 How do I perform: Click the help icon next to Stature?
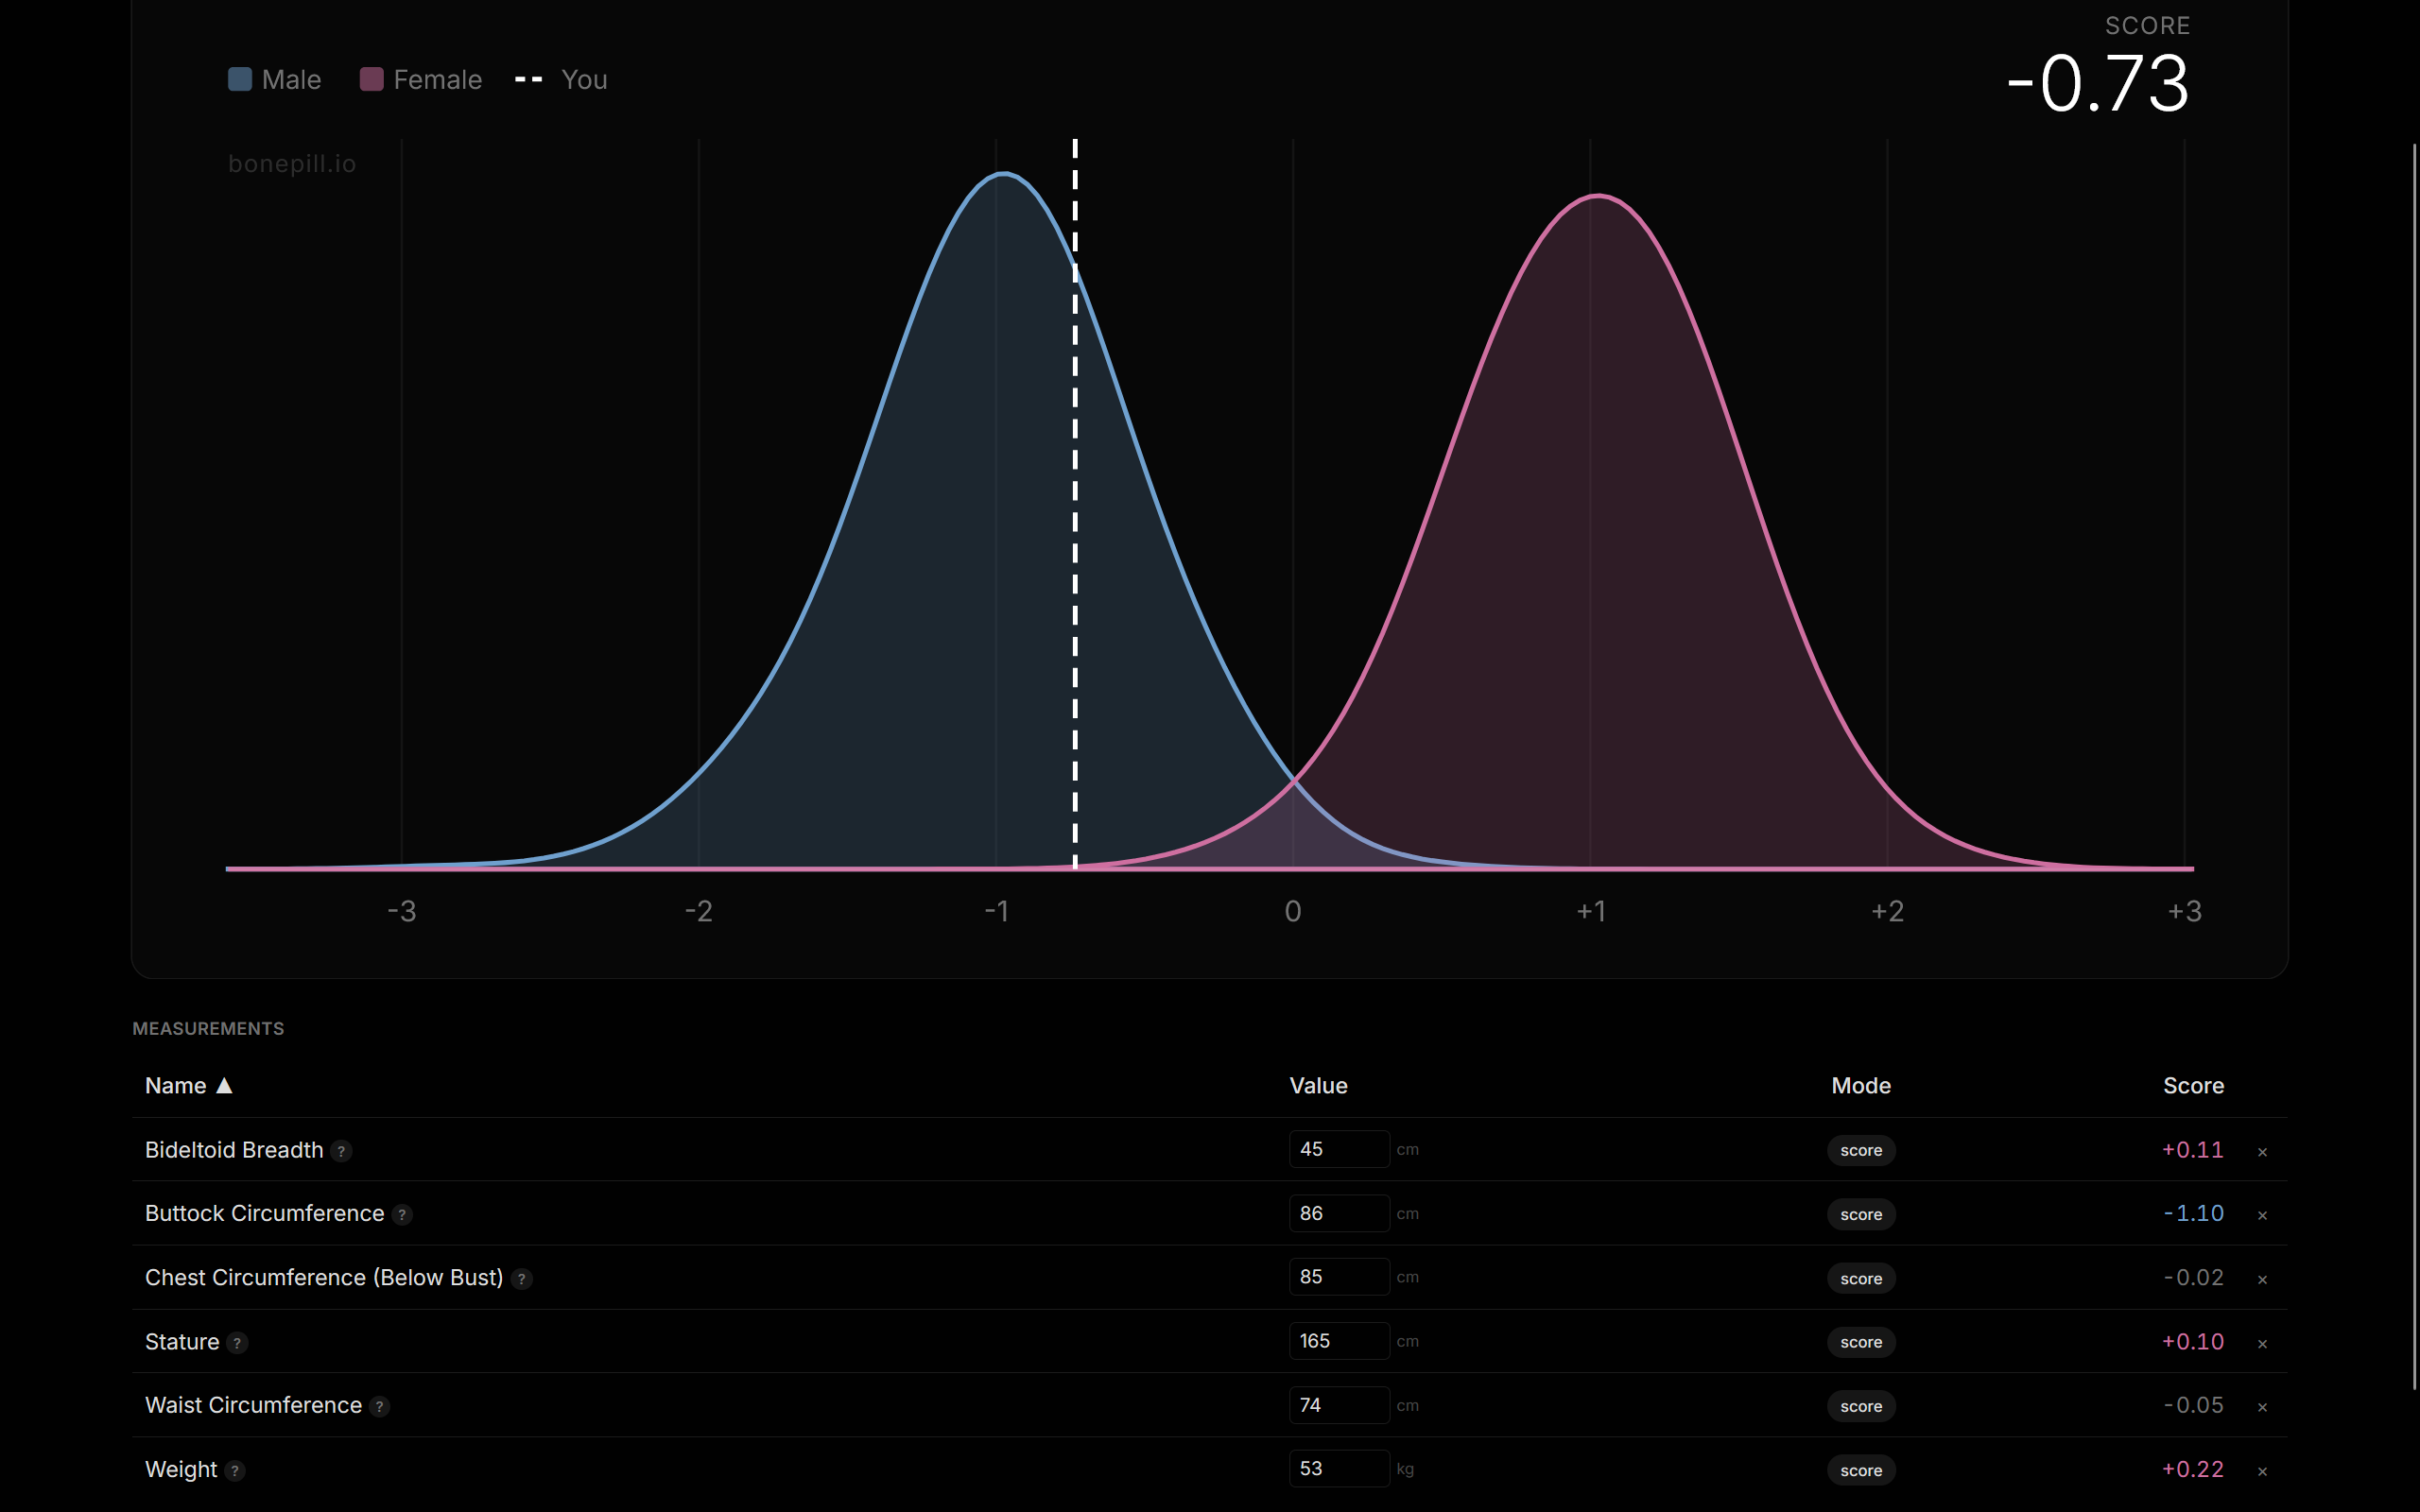pyautogui.click(x=237, y=1343)
